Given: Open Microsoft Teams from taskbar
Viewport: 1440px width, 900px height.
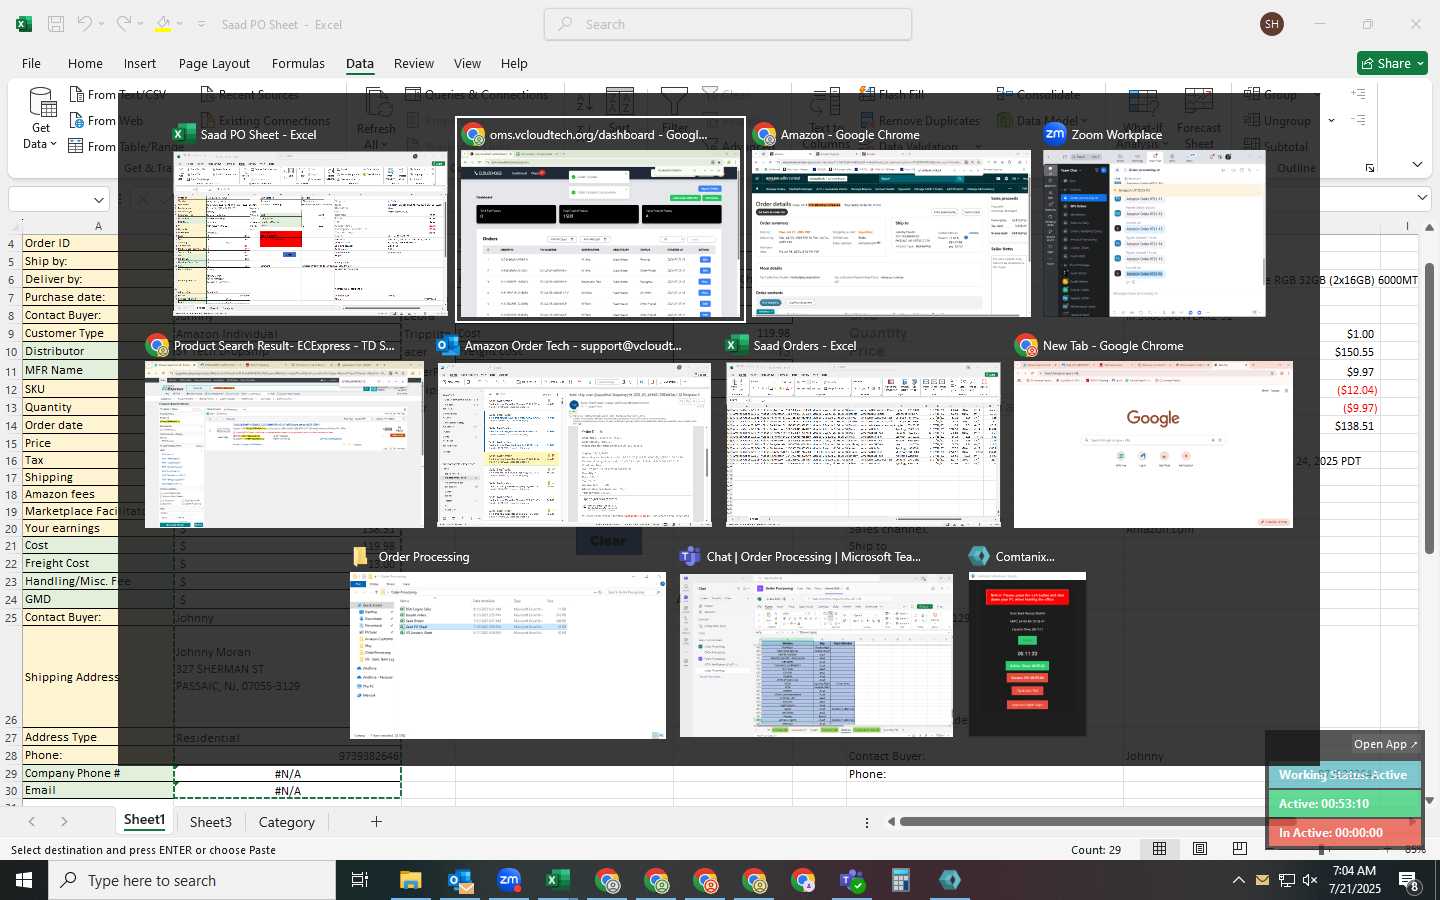Looking at the screenshot, I should [852, 880].
